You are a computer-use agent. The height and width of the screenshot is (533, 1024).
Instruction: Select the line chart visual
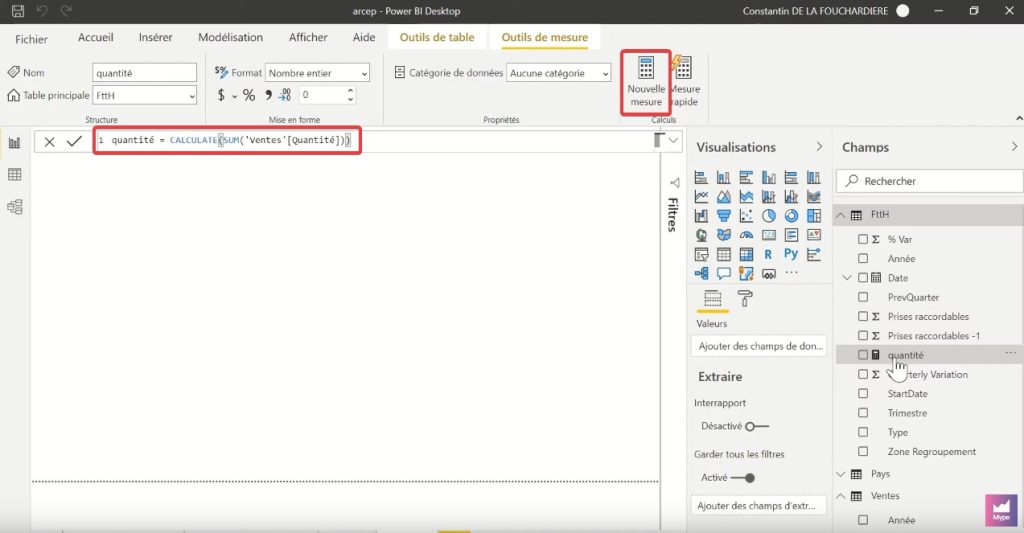click(x=701, y=197)
